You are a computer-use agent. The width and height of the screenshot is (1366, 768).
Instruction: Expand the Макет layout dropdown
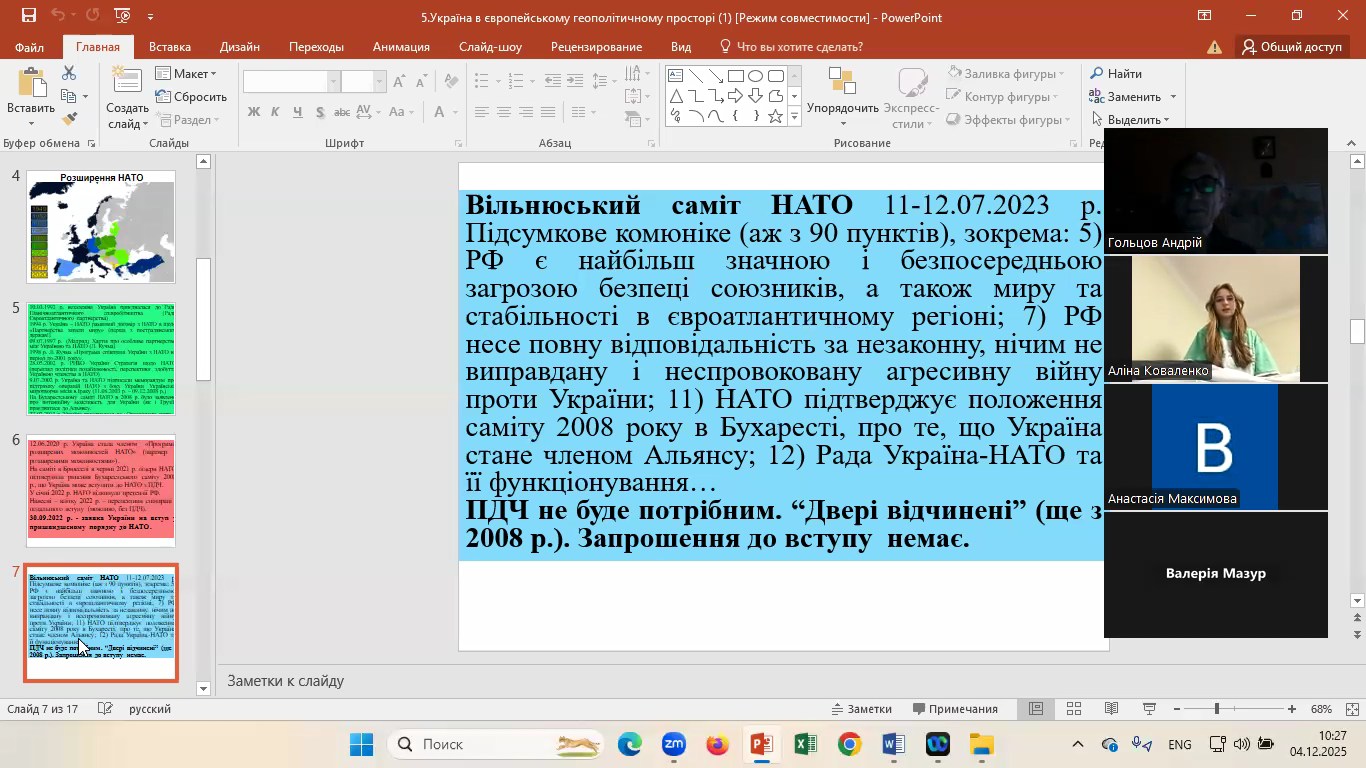187,74
